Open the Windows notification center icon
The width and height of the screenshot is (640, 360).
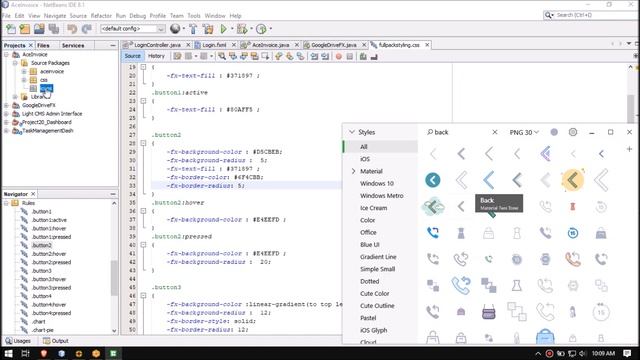(627, 353)
